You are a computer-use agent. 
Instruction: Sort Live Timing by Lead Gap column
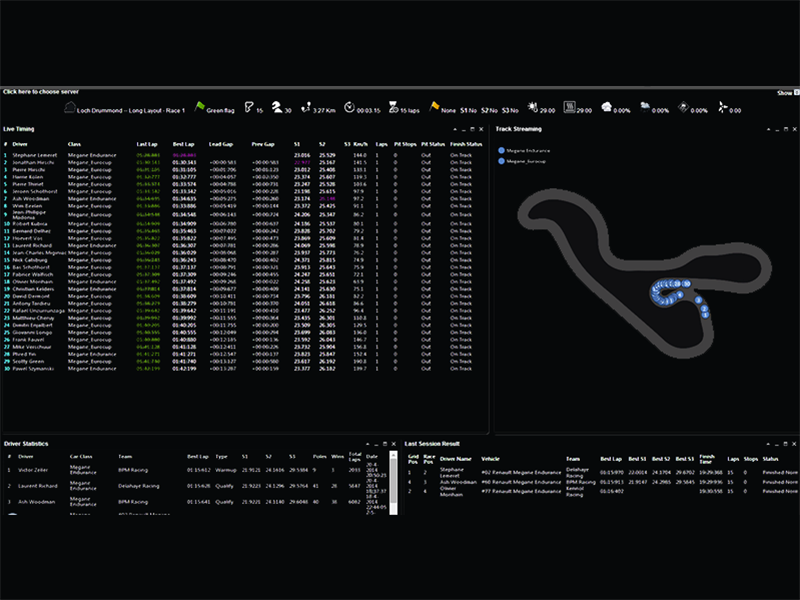click(222, 144)
